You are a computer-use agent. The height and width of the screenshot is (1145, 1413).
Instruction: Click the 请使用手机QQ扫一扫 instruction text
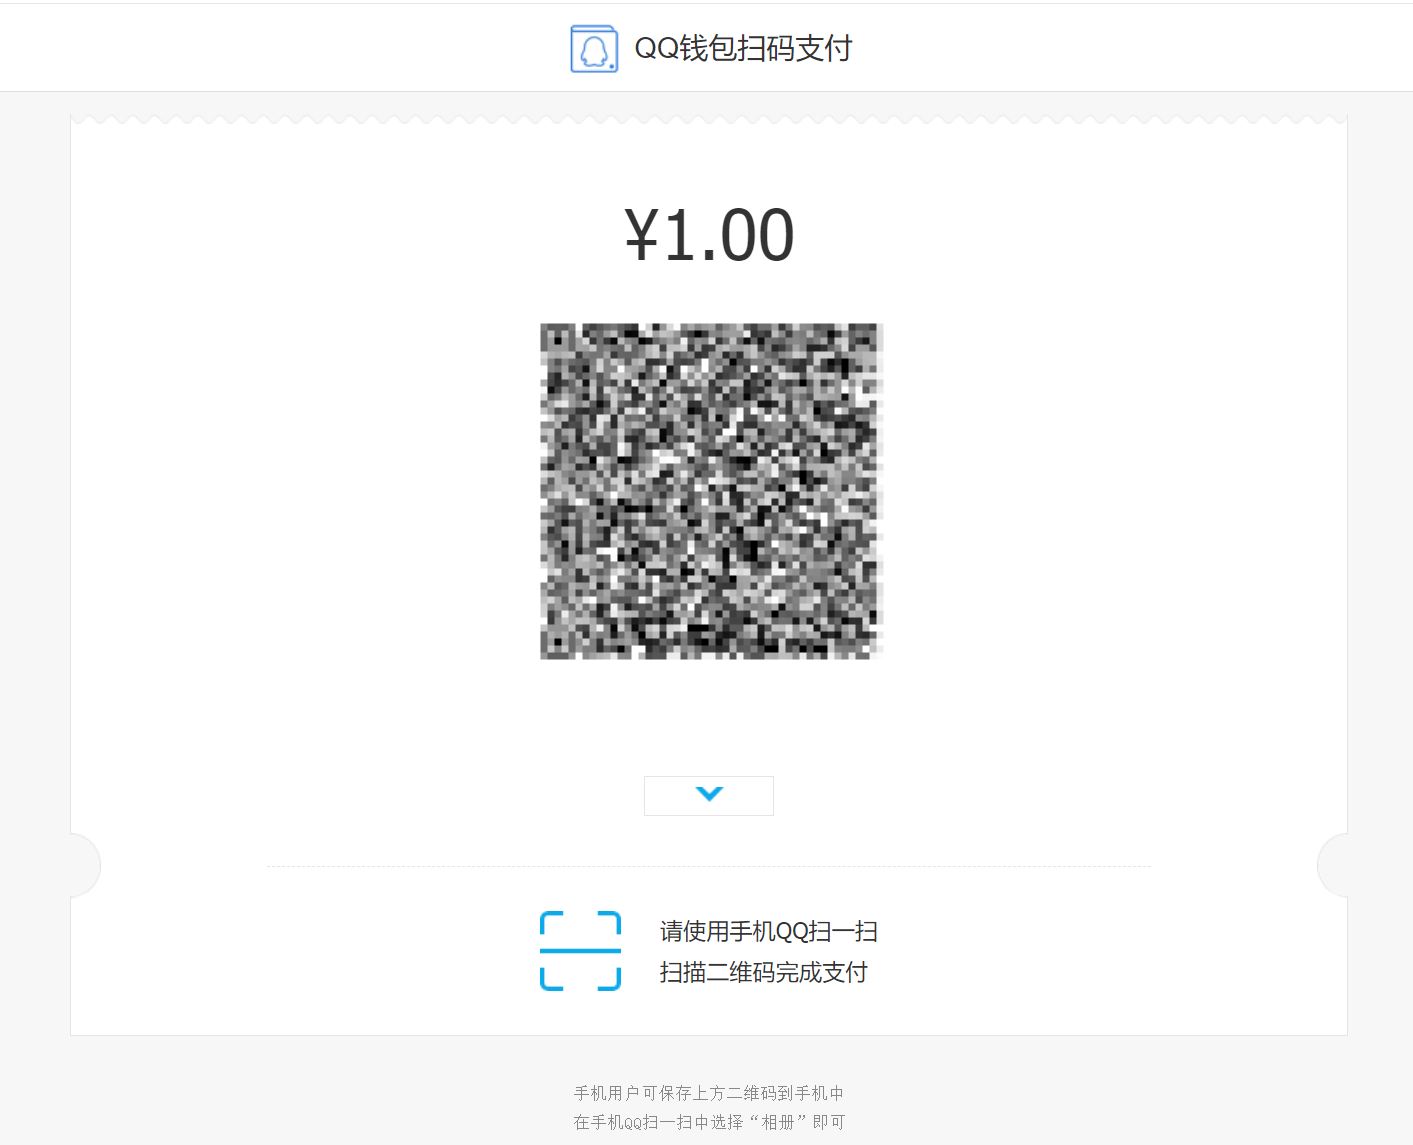(x=768, y=931)
